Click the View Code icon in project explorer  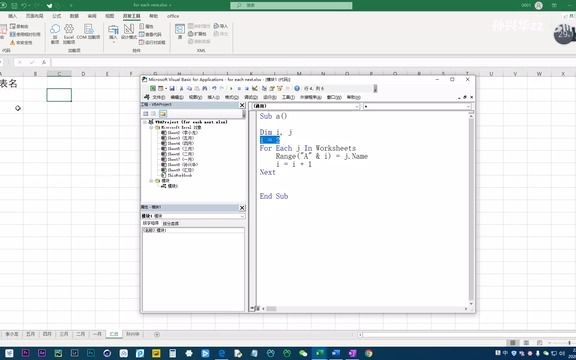146,114
